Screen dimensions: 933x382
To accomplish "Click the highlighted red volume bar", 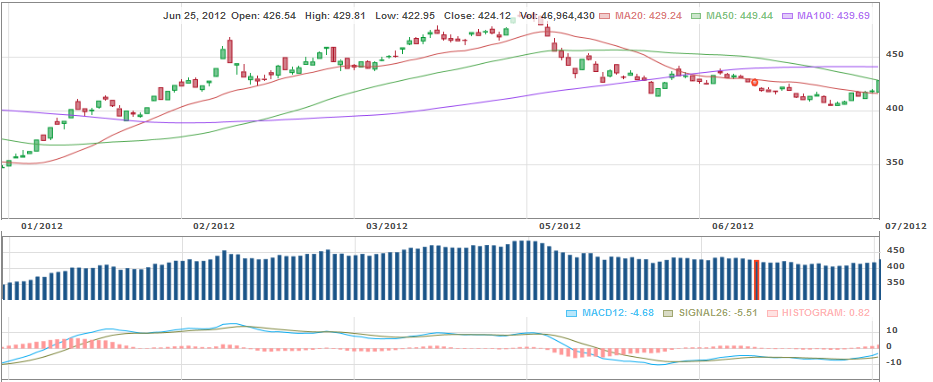I will click(x=756, y=280).
